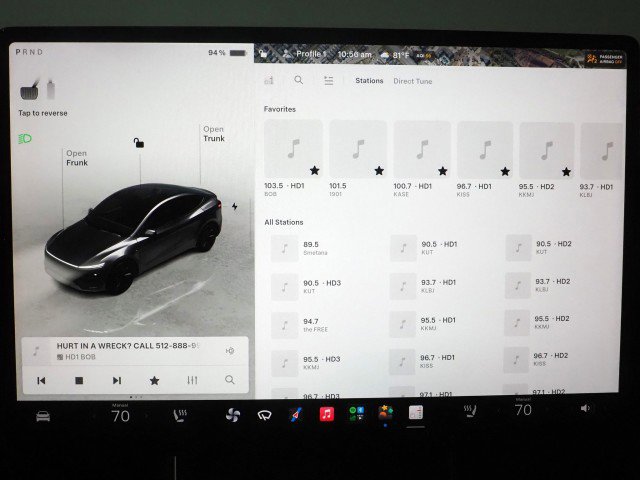Tune to 96.7 HD1 KISS in All Stations
Viewport: 640px width, 480px height.
click(422, 361)
